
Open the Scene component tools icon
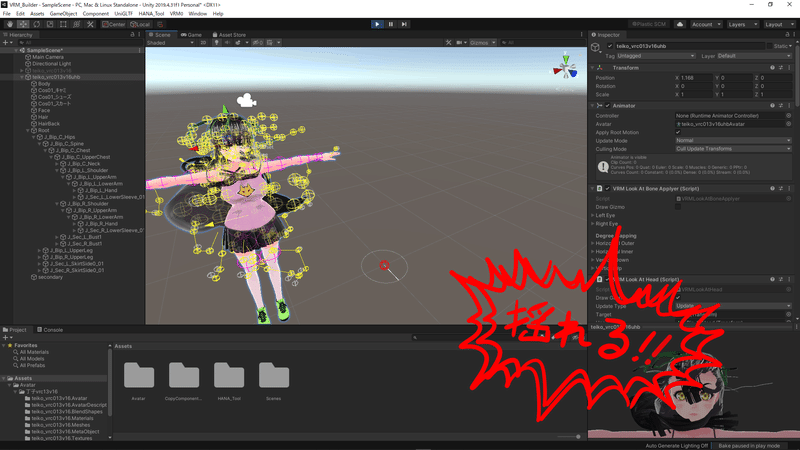pyautogui.click(x=448, y=42)
